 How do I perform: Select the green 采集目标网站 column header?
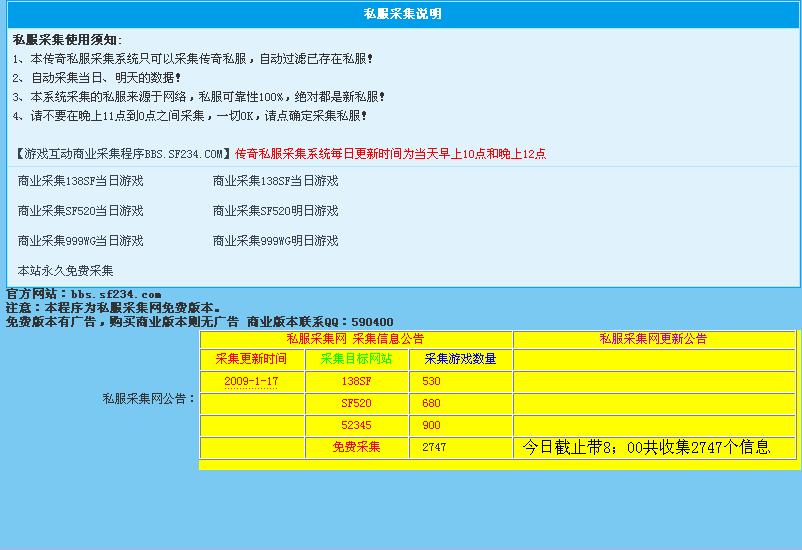point(356,359)
